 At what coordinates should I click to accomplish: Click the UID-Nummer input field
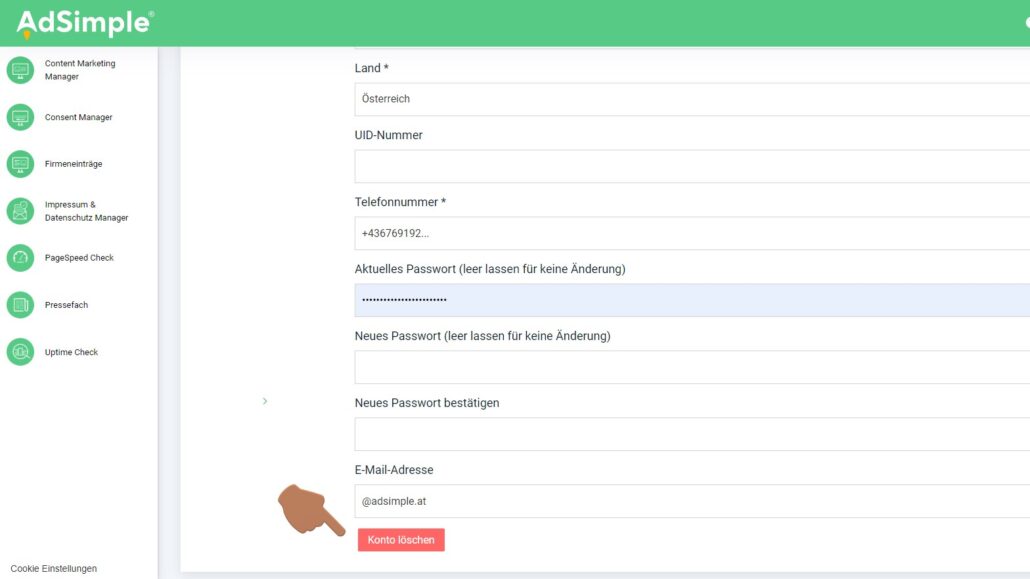point(690,166)
